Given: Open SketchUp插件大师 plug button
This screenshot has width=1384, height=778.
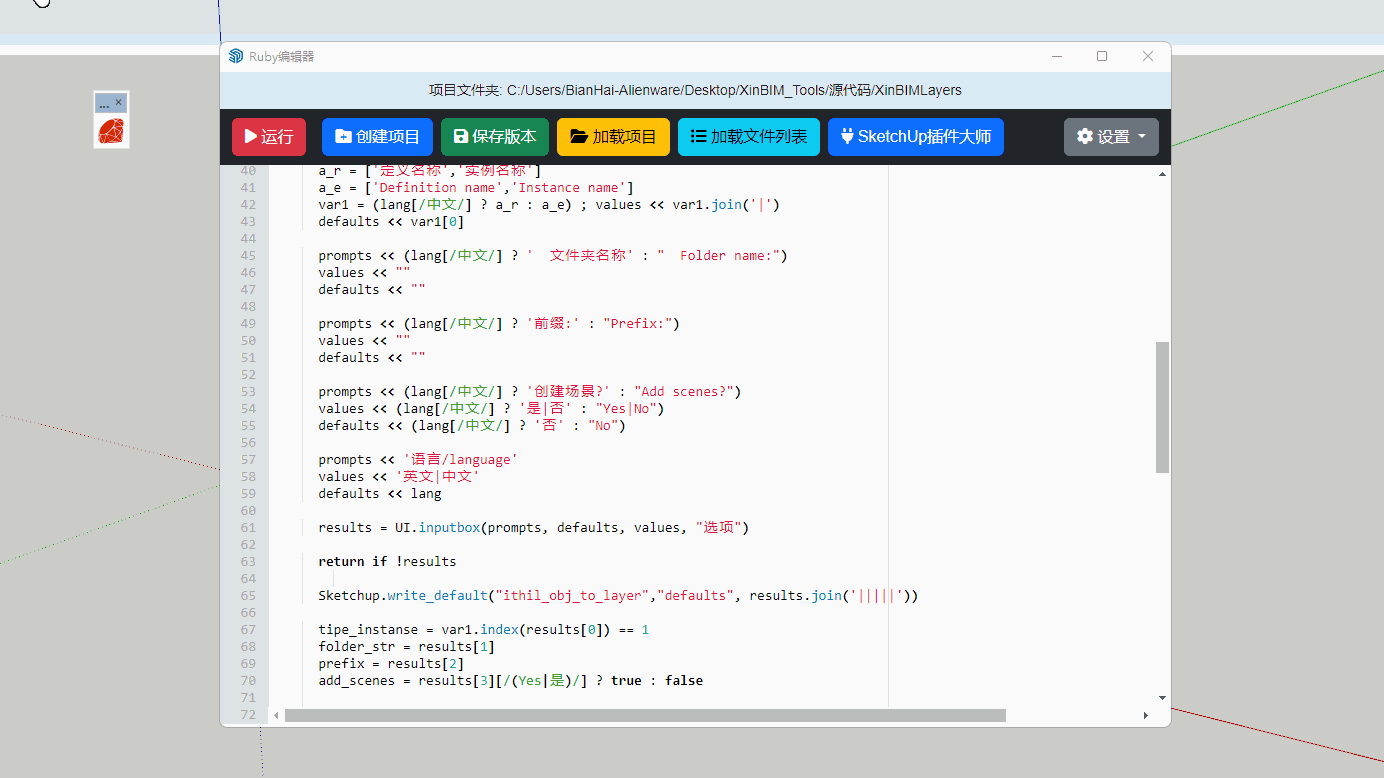Looking at the screenshot, I should [915, 137].
